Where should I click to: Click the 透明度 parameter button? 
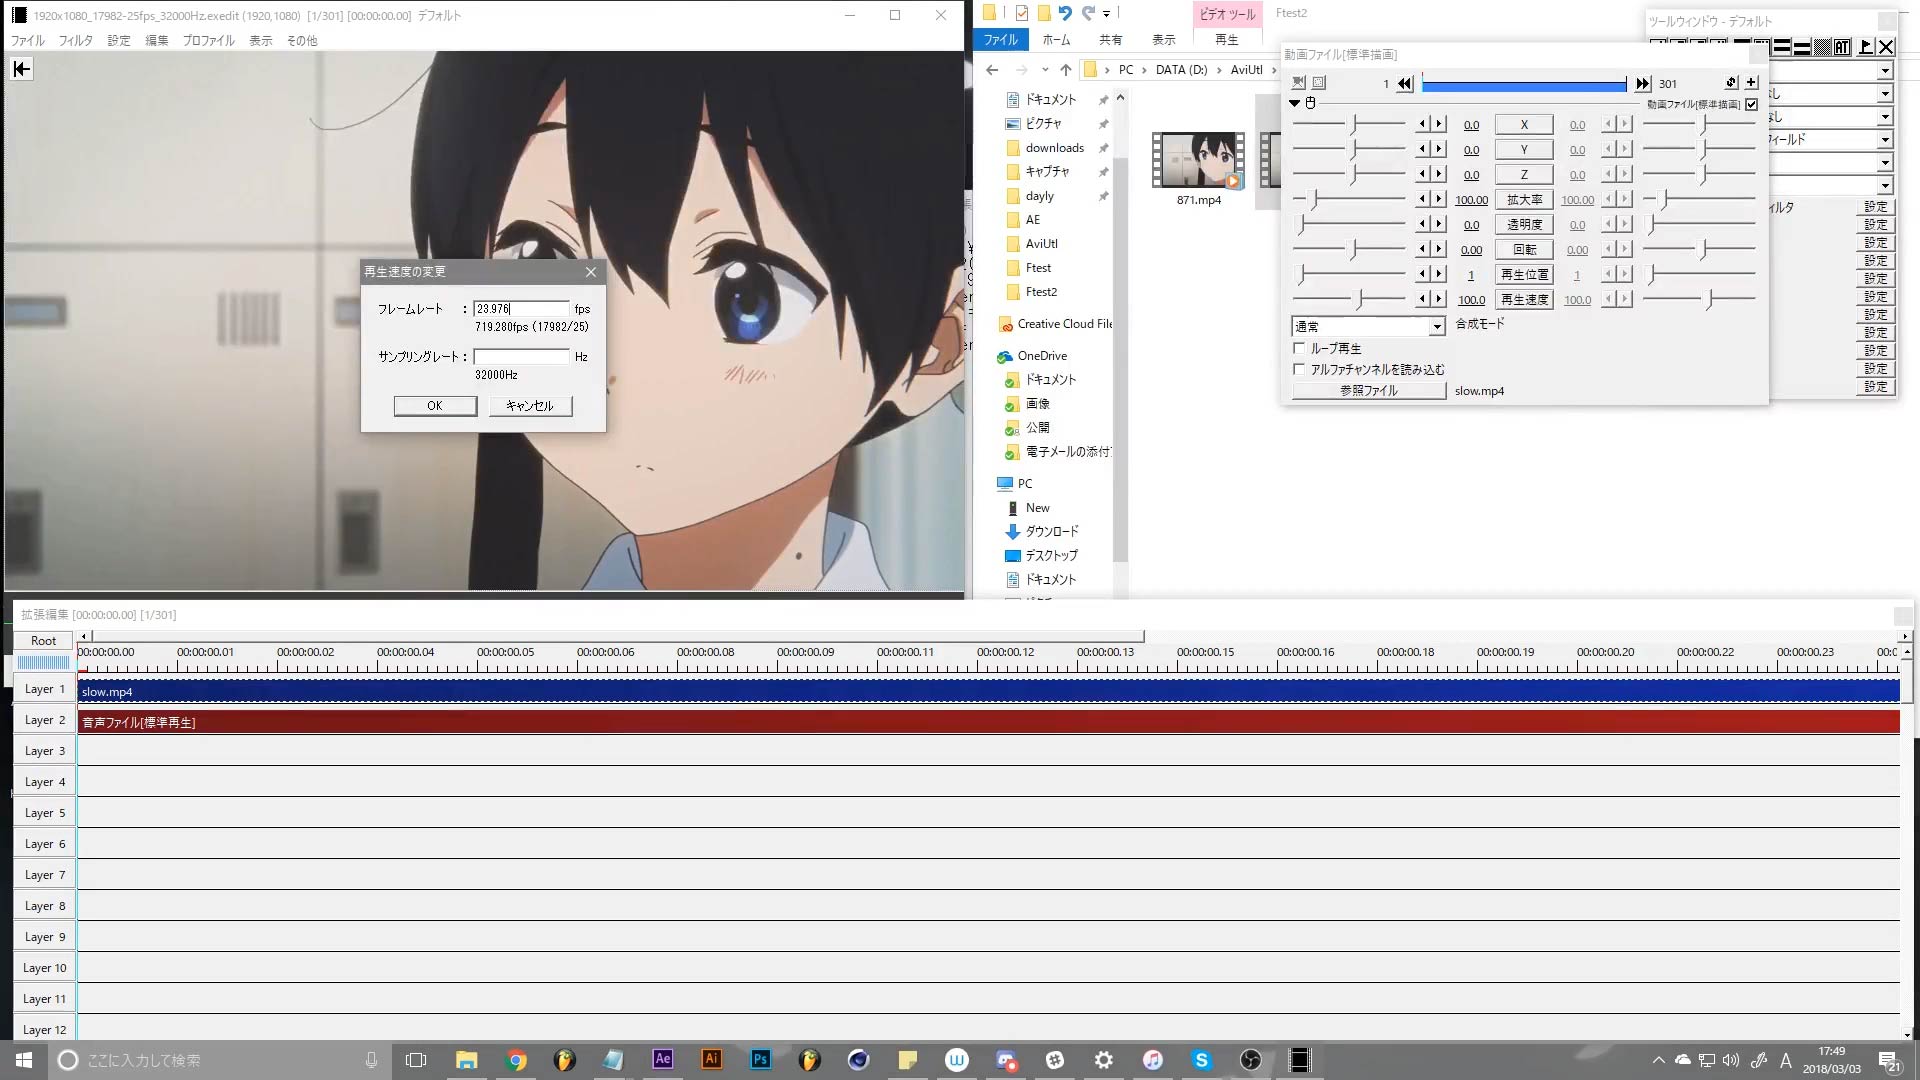(x=1524, y=224)
